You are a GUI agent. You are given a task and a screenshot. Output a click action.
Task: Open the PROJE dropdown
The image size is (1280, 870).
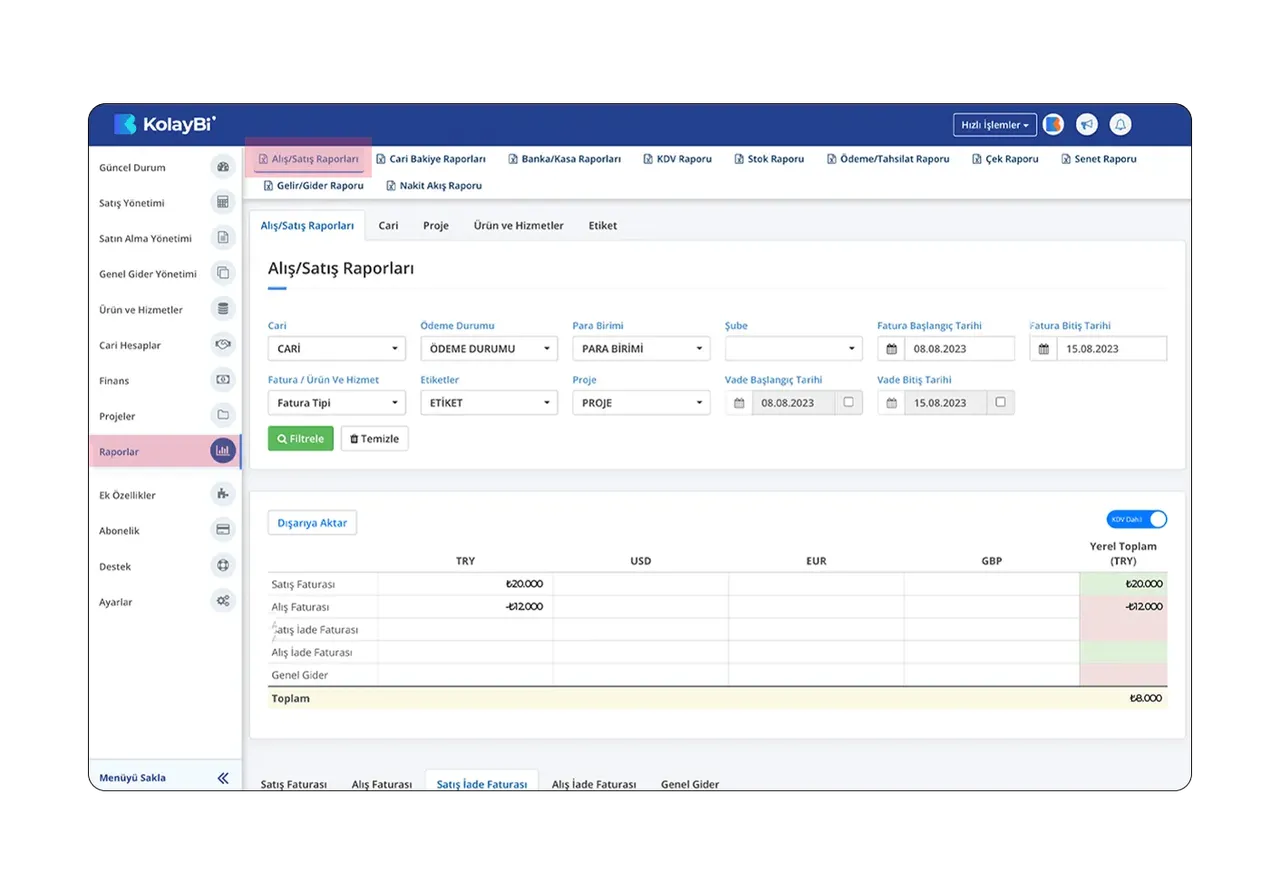tap(641, 403)
